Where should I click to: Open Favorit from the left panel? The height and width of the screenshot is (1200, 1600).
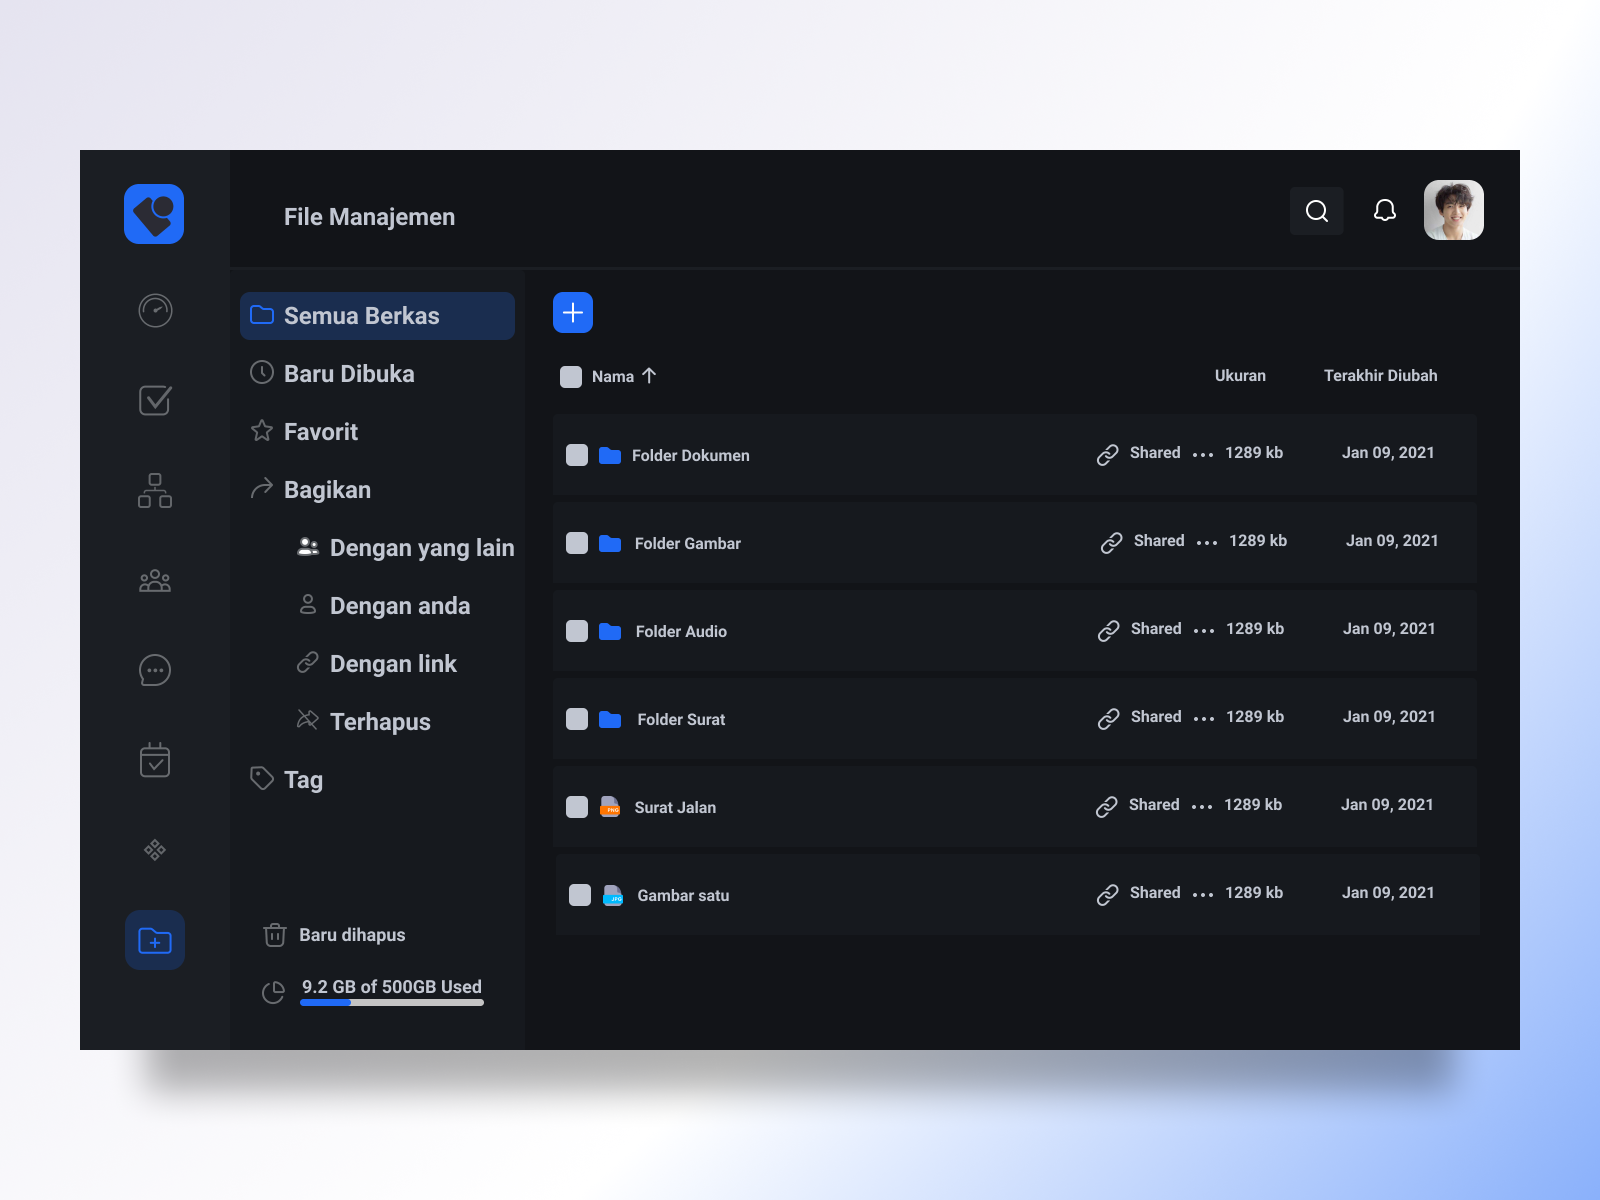pyautogui.click(x=320, y=431)
